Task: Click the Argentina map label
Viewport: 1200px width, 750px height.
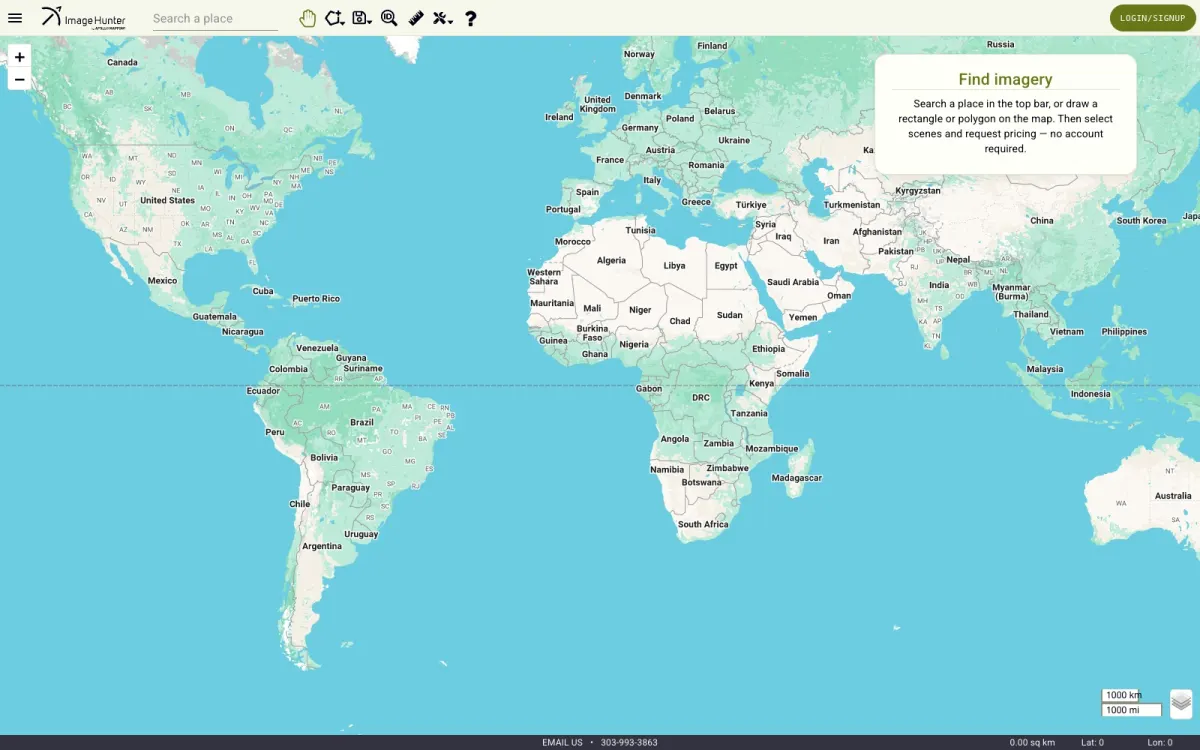Action: [322, 546]
